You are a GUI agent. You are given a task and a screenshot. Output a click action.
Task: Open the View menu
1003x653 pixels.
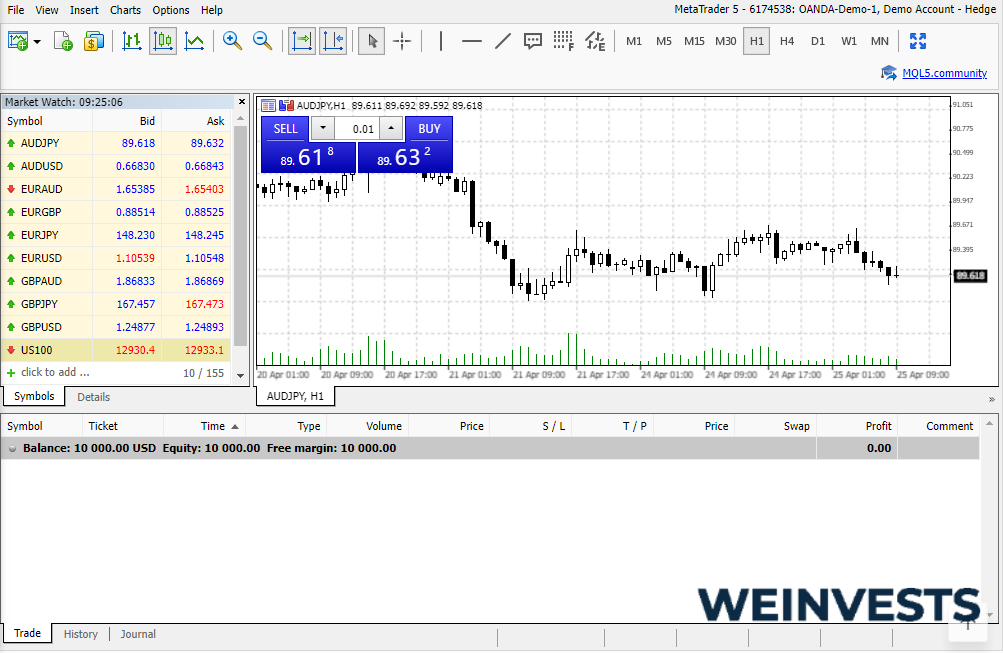(x=47, y=10)
